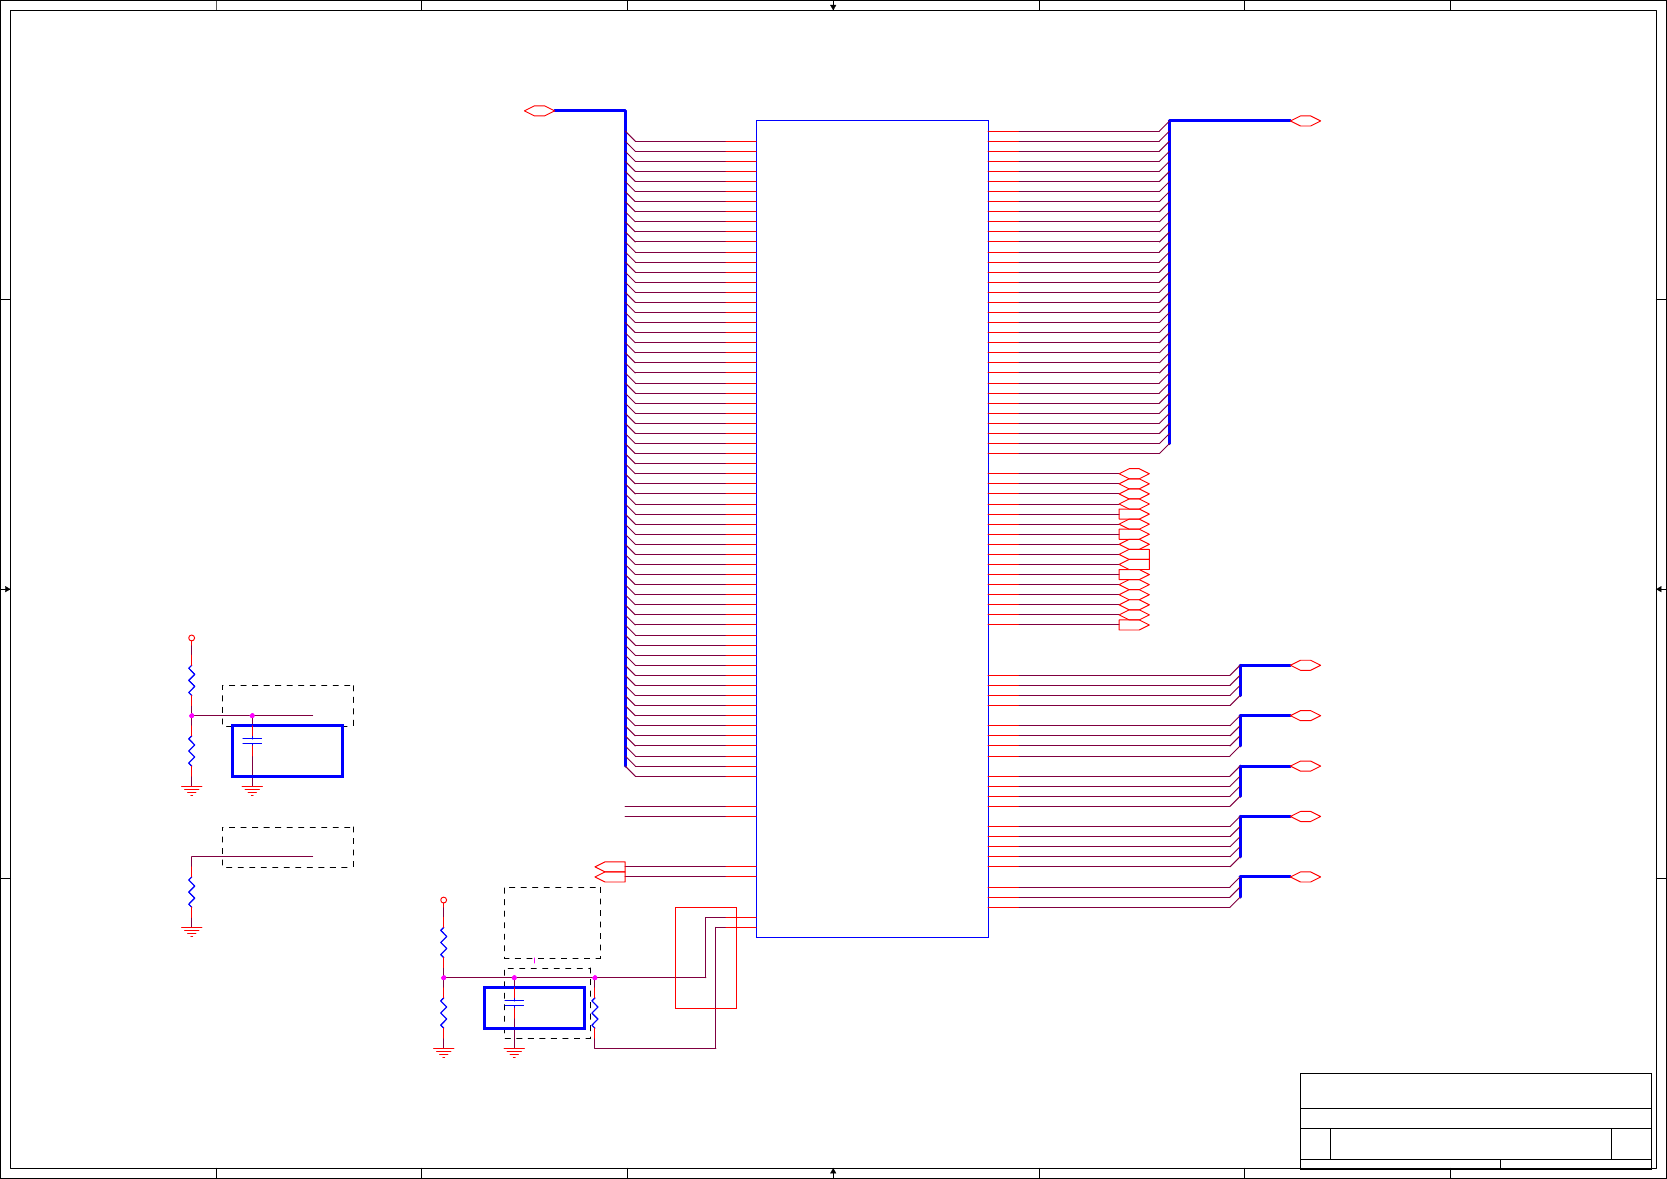The image size is (1667, 1179).
Task: Click the off-page connector feeding the left bus
Action: point(539,111)
